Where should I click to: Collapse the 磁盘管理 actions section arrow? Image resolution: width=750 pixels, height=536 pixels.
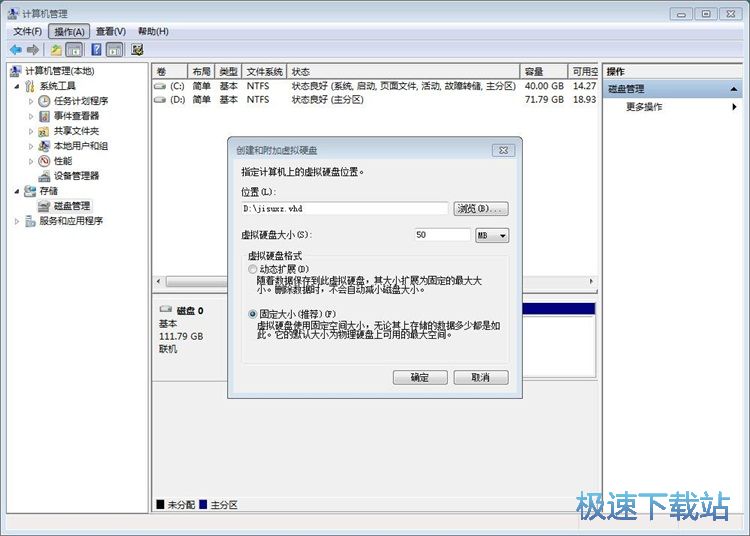[x=734, y=89]
